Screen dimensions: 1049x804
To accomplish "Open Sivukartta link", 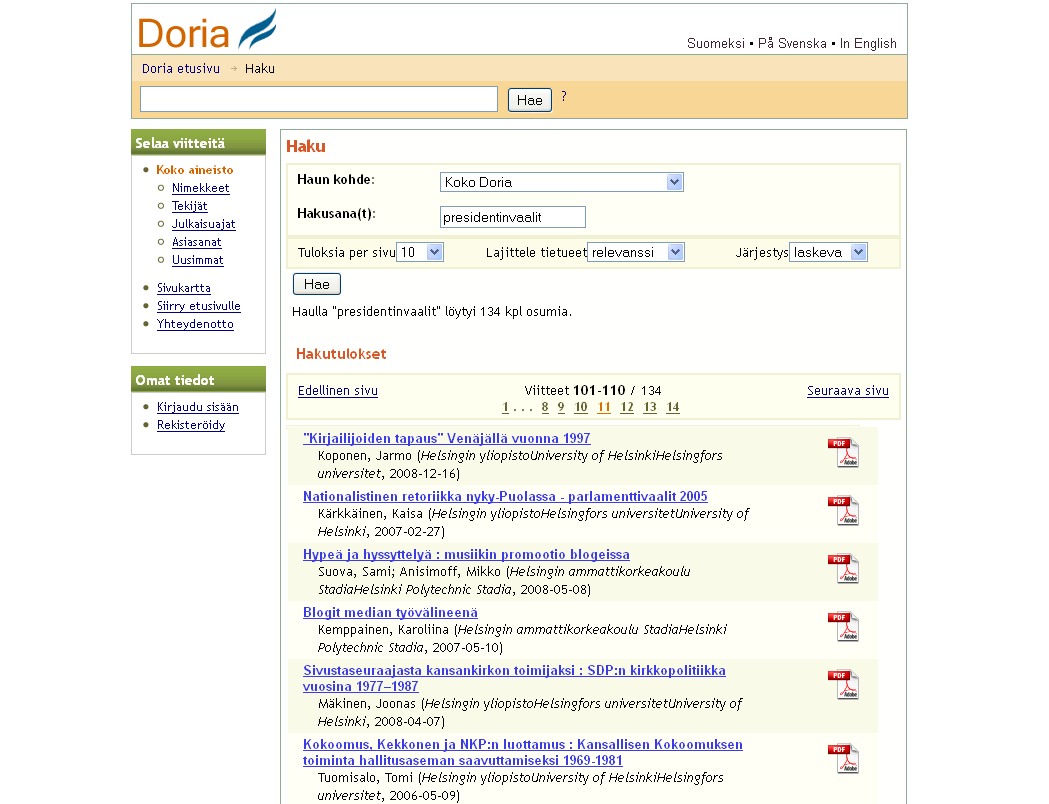I will tap(183, 288).
